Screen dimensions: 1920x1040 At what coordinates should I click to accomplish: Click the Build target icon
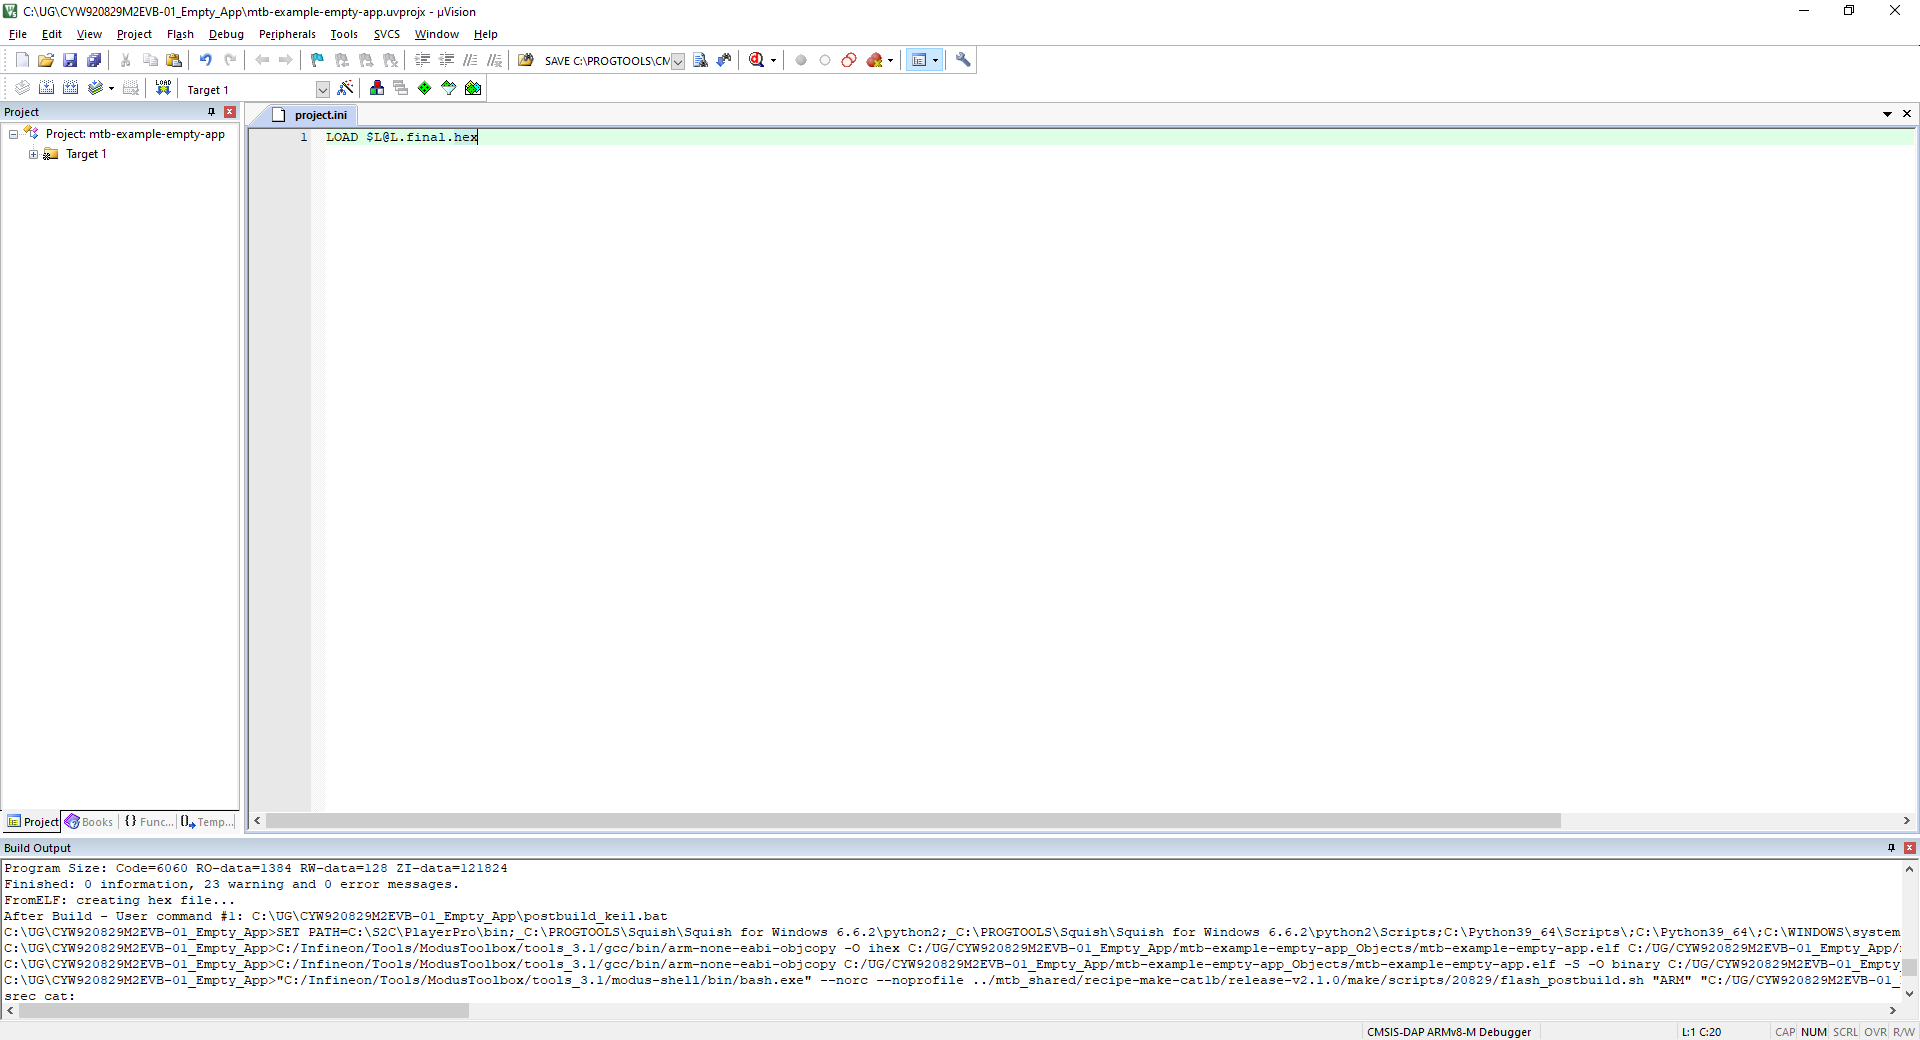click(x=46, y=88)
